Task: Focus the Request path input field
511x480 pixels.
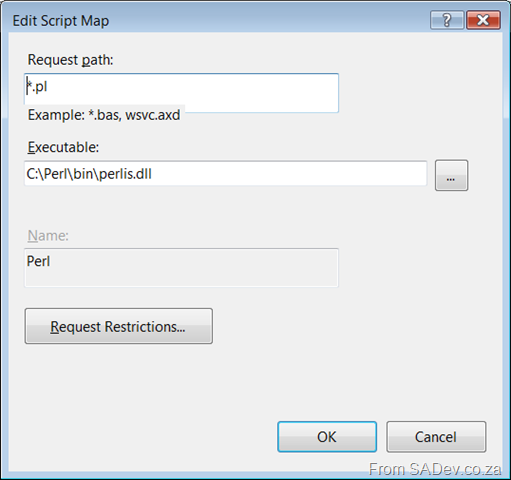Action: coord(181,93)
